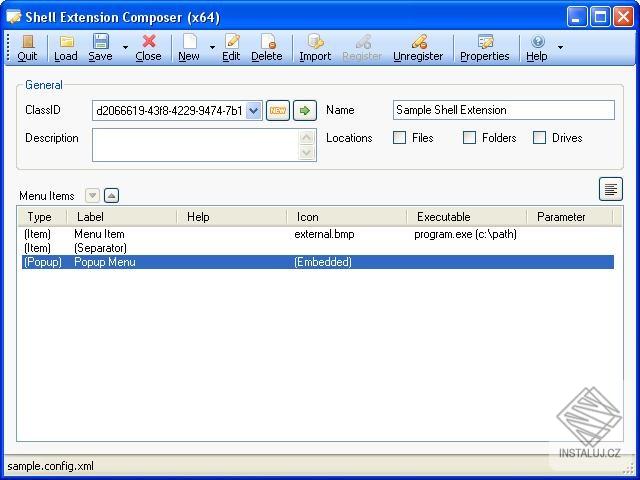Check the Drives location checkbox
The width and height of the screenshot is (640, 480).
(x=540, y=138)
